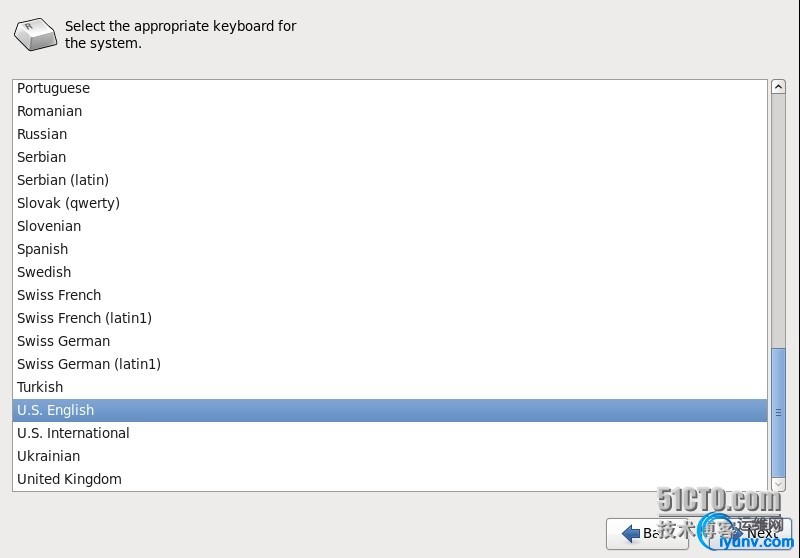This screenshot has width=800, height=558.
Task: Select the highlighted U.S. English entry
Action: [55, 410]
